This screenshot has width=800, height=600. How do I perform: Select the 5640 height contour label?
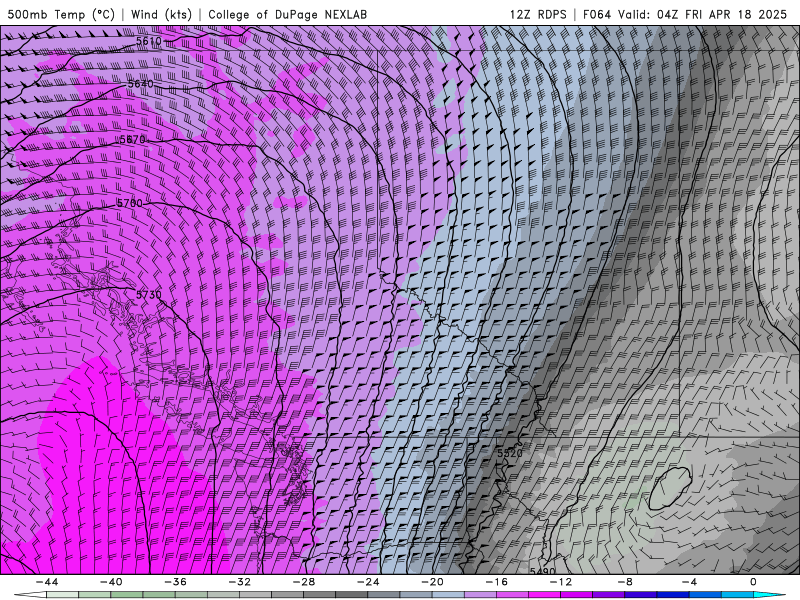pos(140,84)
